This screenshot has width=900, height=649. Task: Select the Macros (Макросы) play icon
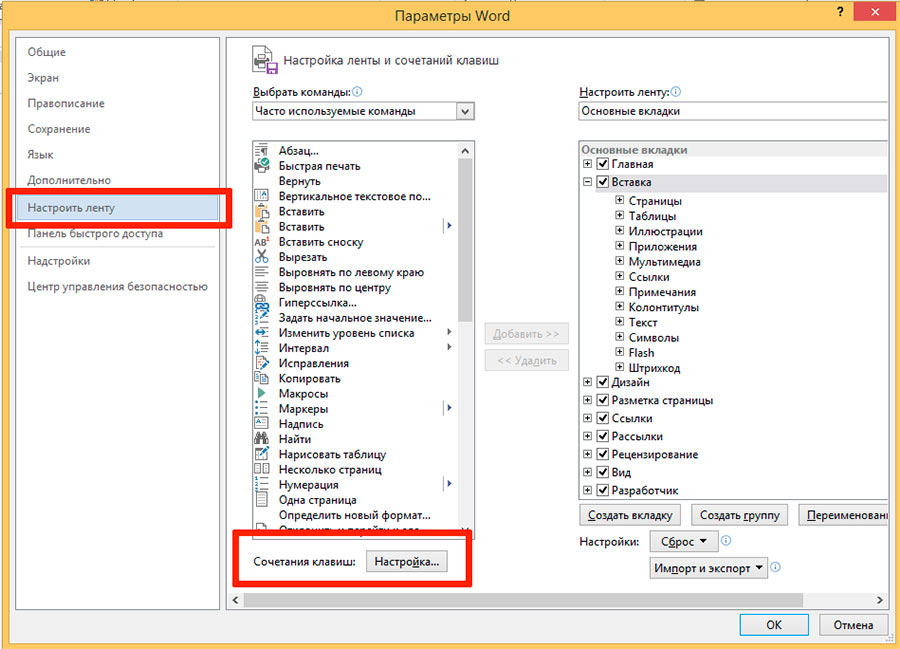[x=262, y=394]
